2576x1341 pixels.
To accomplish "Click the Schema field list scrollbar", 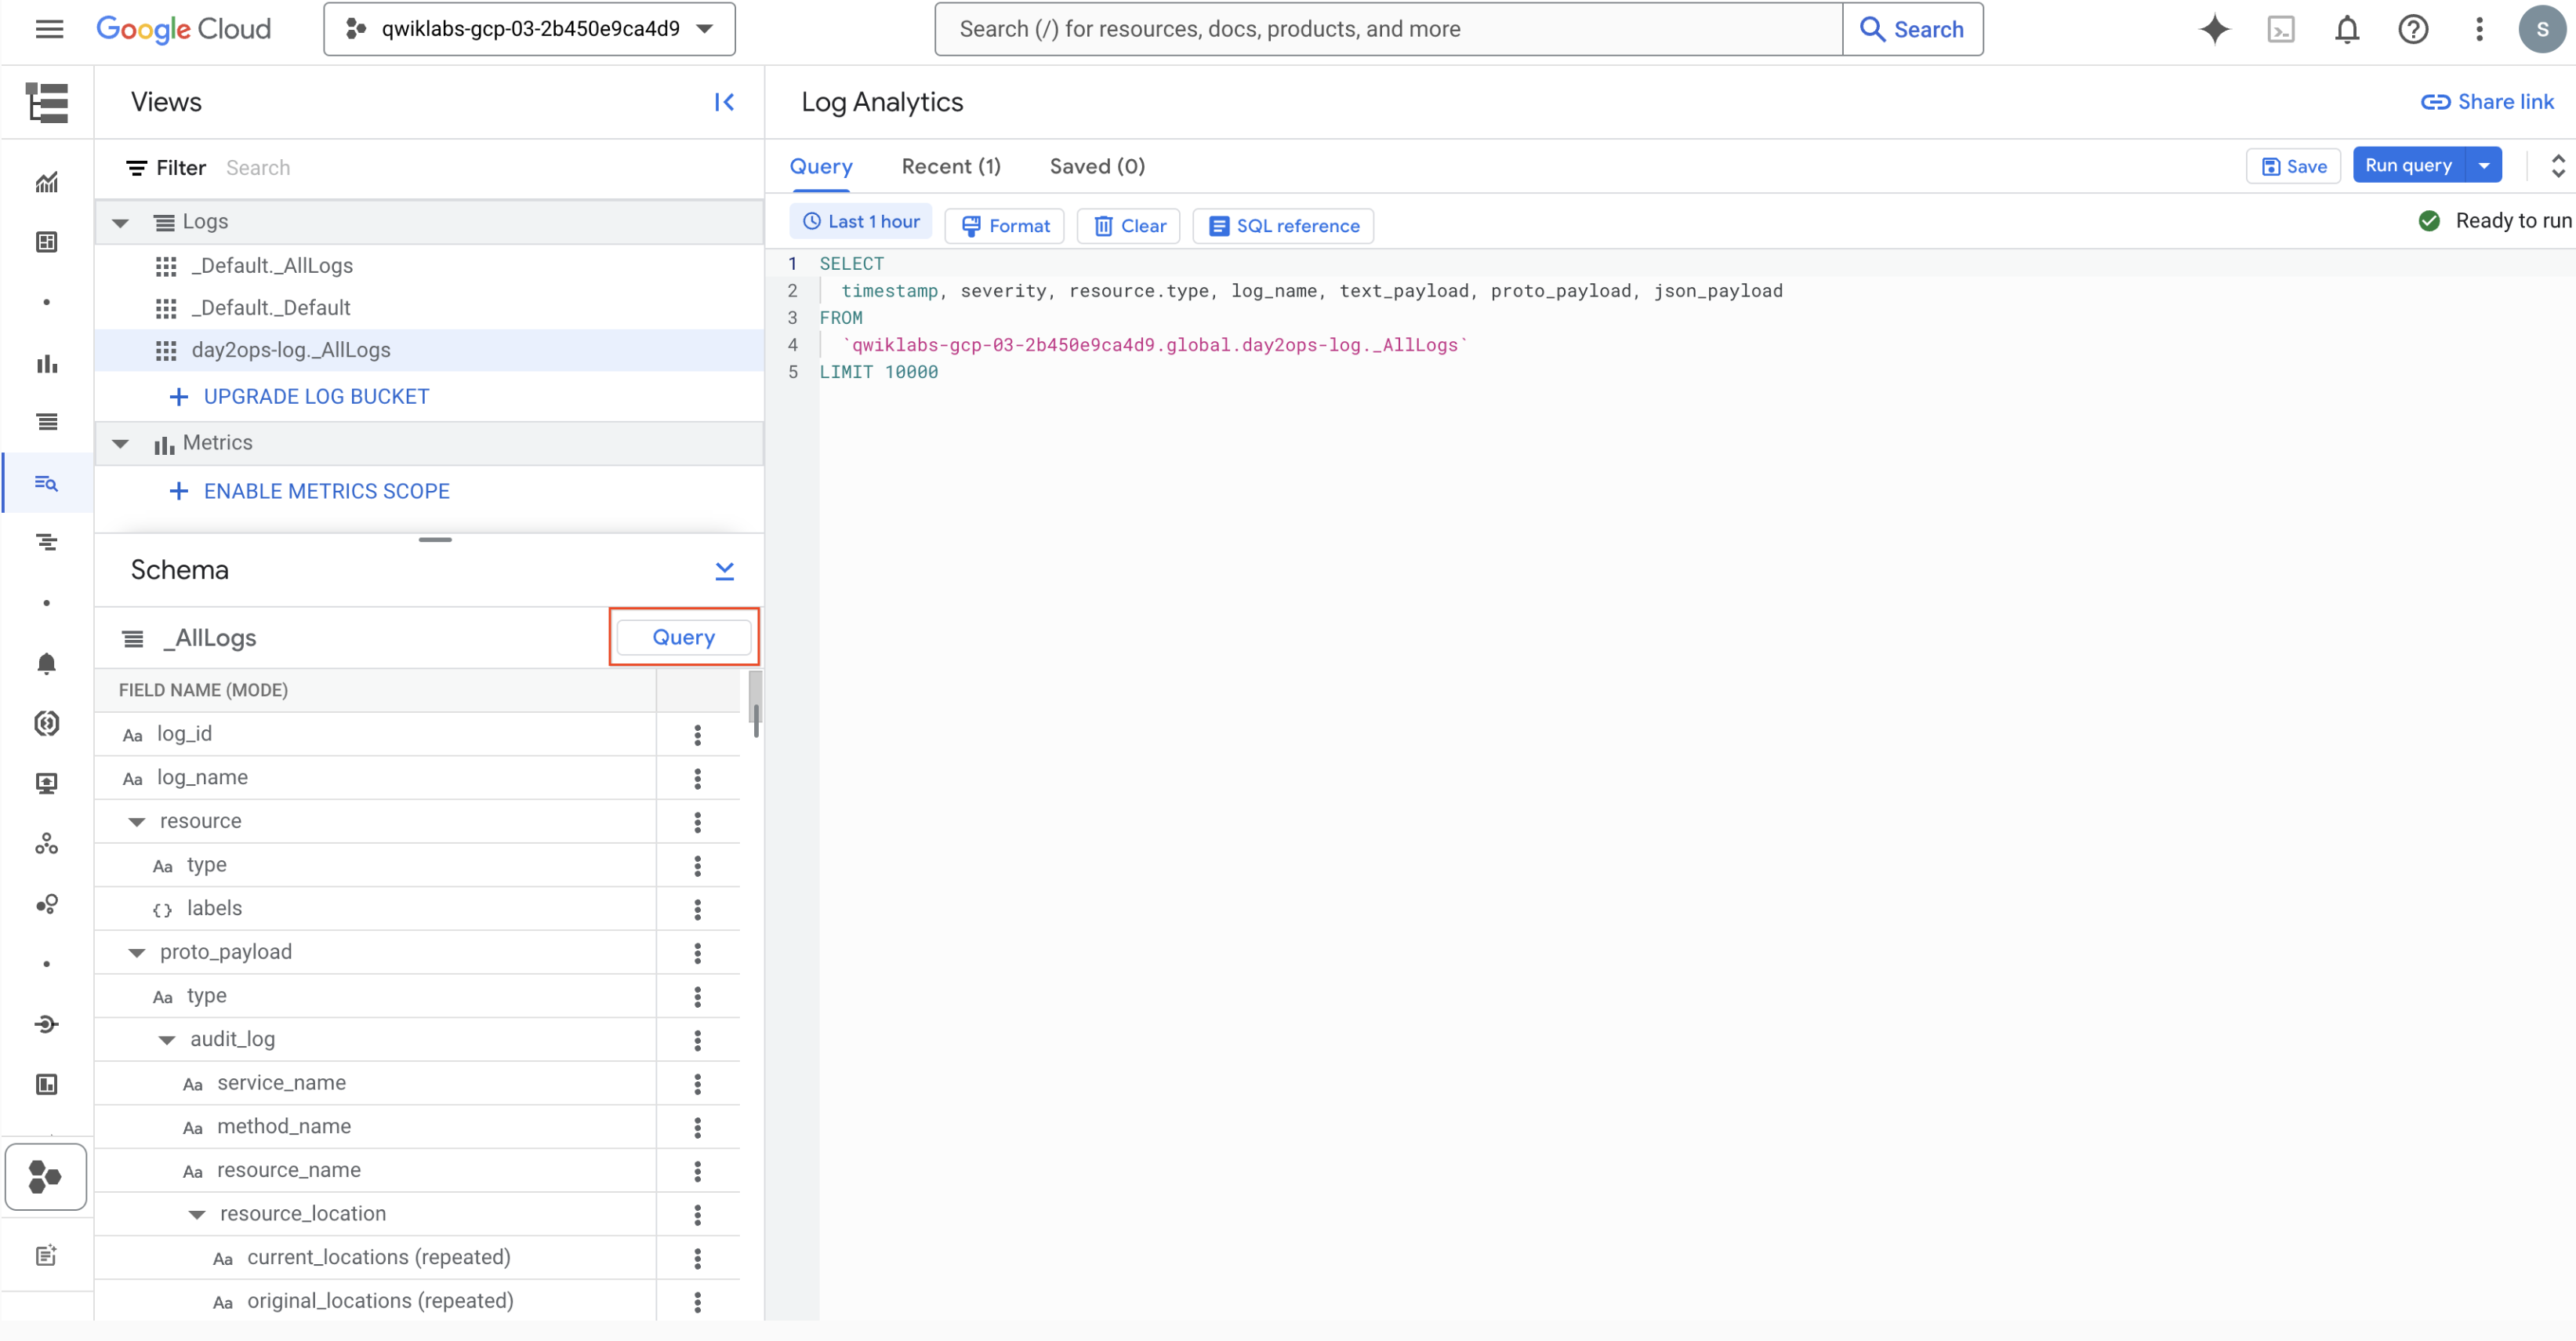I will click(755, 703).
